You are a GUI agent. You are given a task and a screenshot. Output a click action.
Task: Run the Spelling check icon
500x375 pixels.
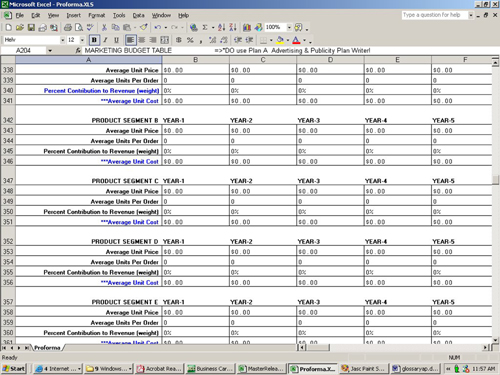[x=90, y=28]
